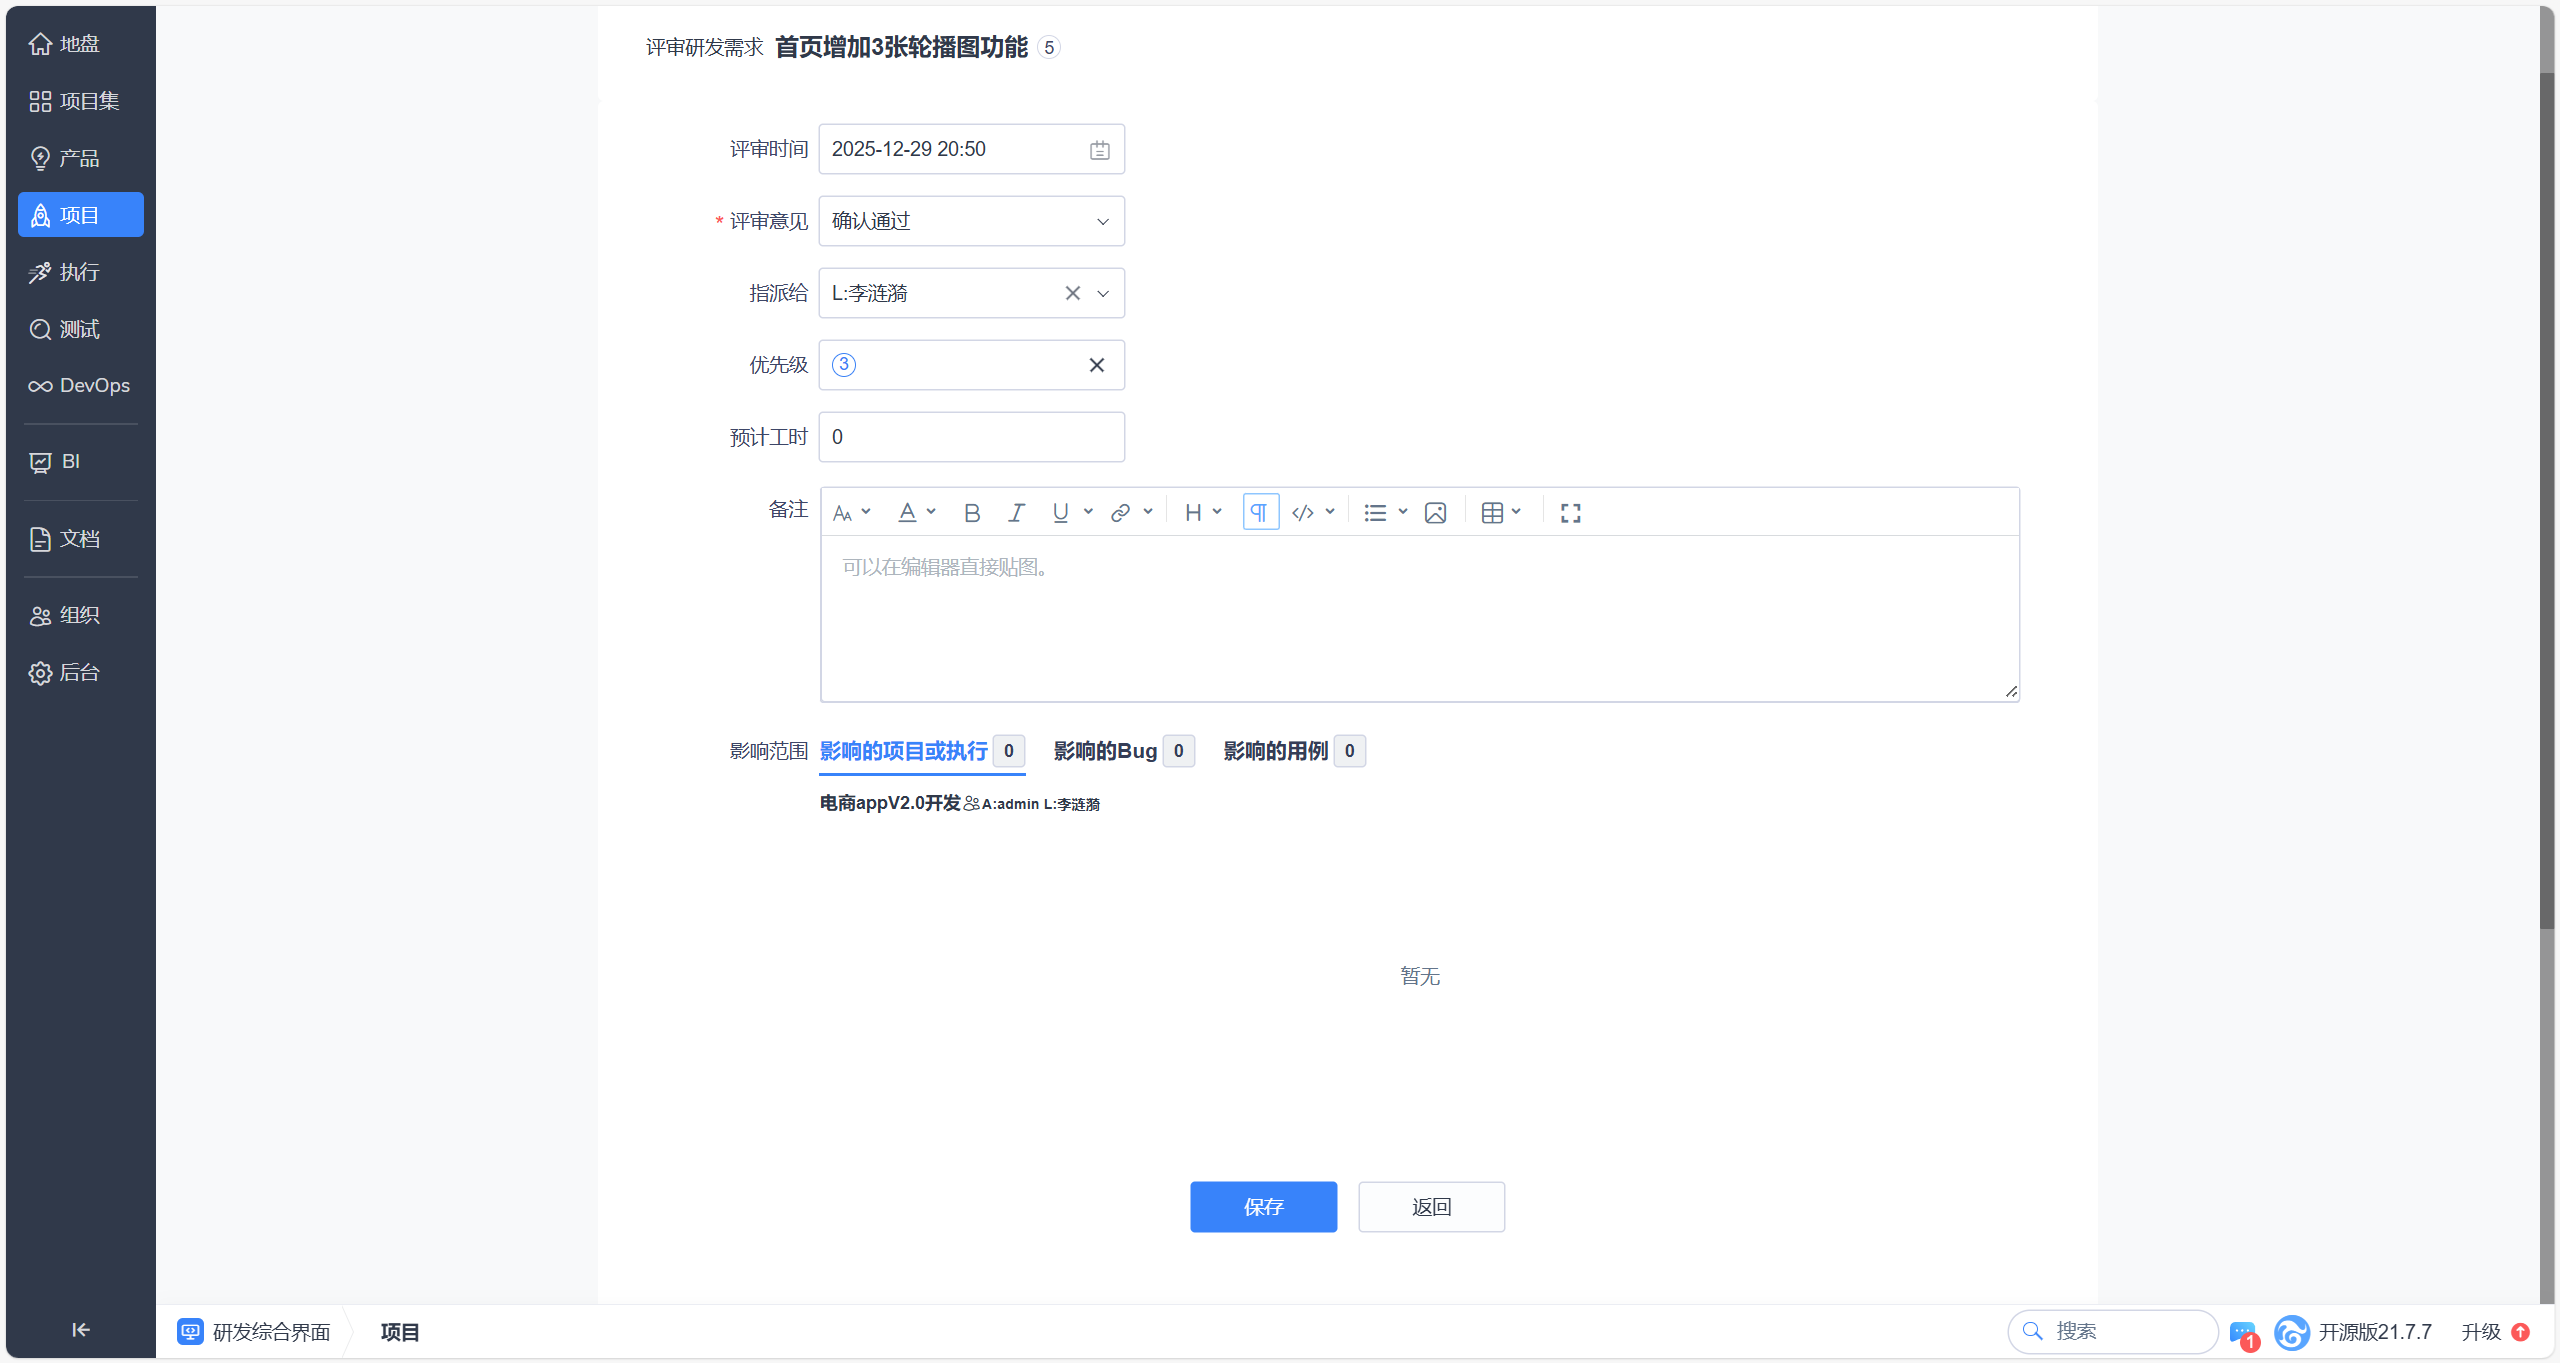This screenshot has height=1363, width=2560.
Task: Expand the review opinion dropdown
Action: click(1102, 221)
